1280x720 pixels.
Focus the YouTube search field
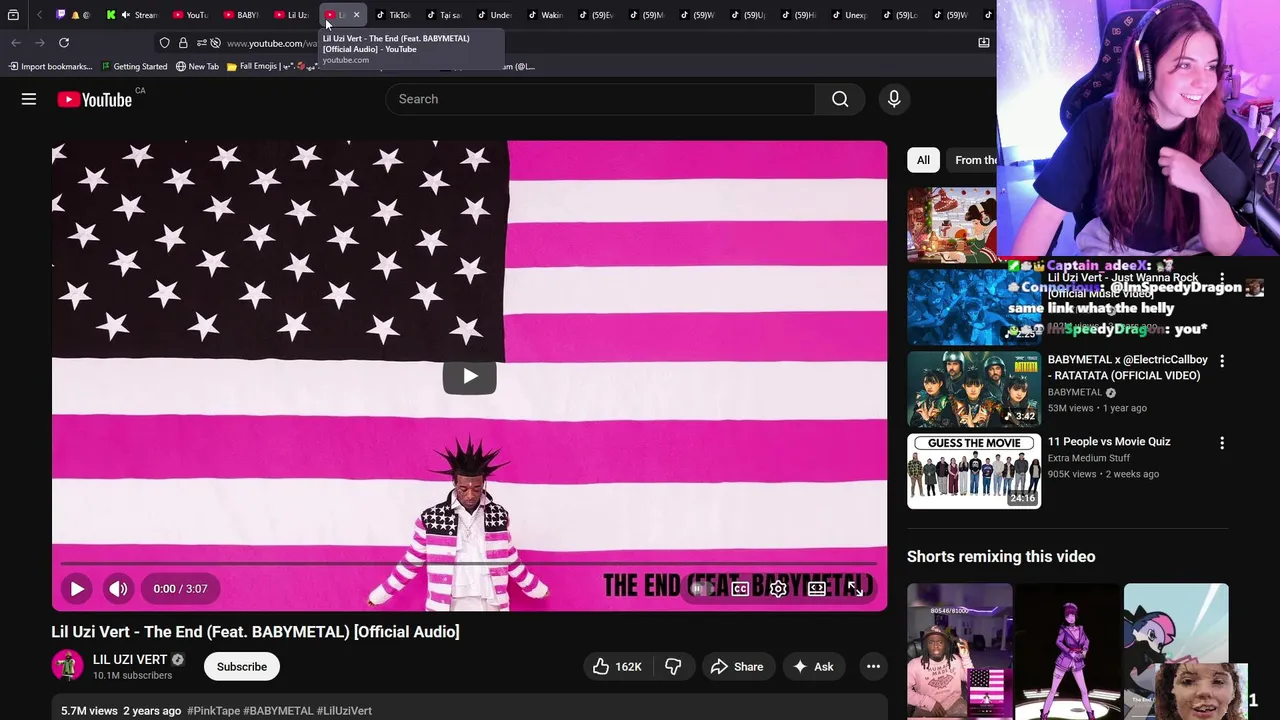click(x=600, y=99)
